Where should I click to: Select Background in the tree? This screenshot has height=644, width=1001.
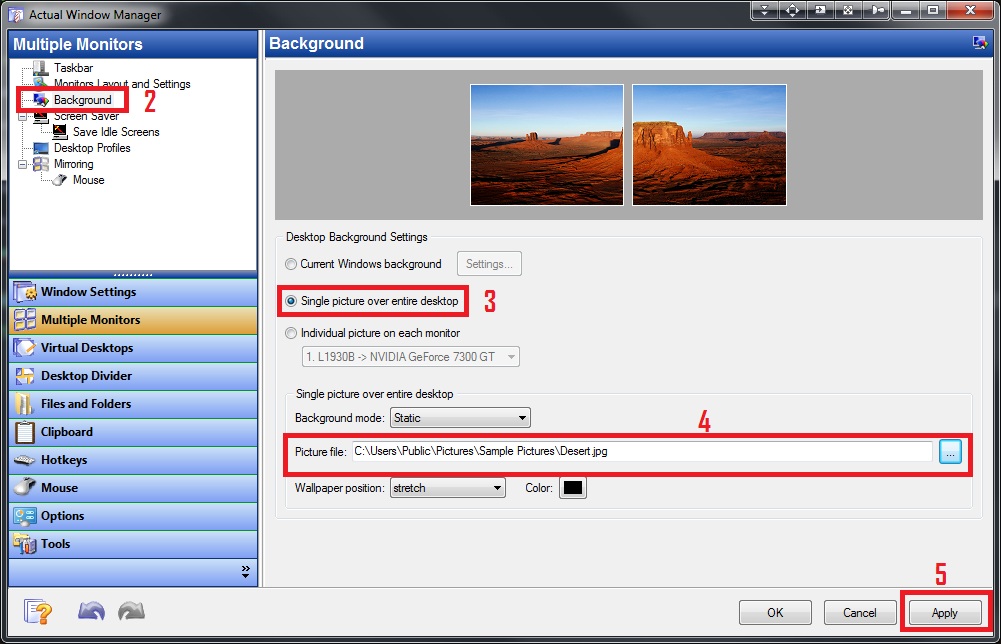tap(82, 100)
